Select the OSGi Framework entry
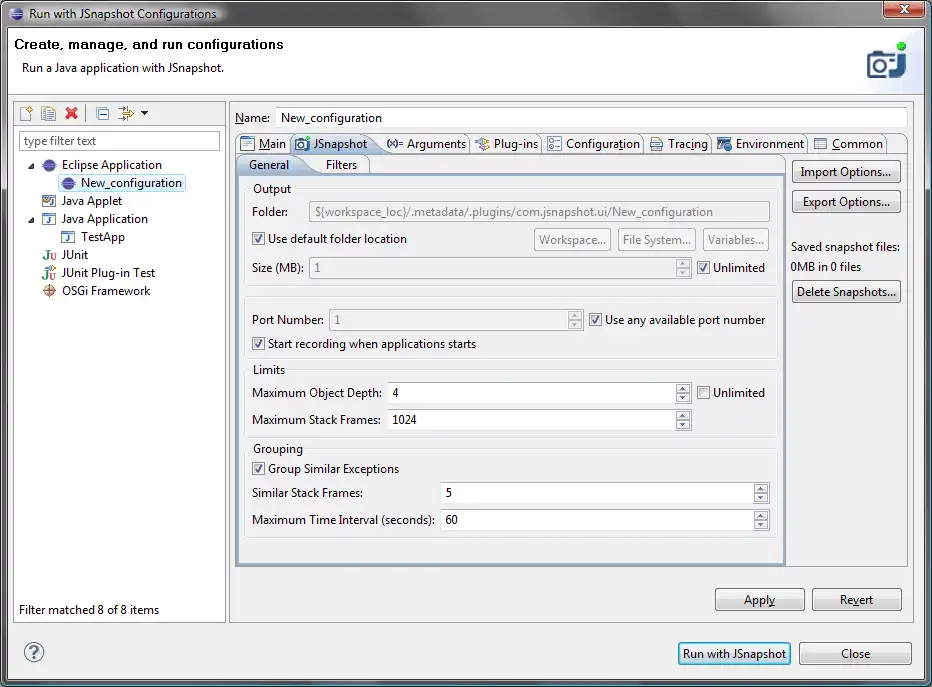The height and width of the screenshot is (687, 932). point(106,291)
